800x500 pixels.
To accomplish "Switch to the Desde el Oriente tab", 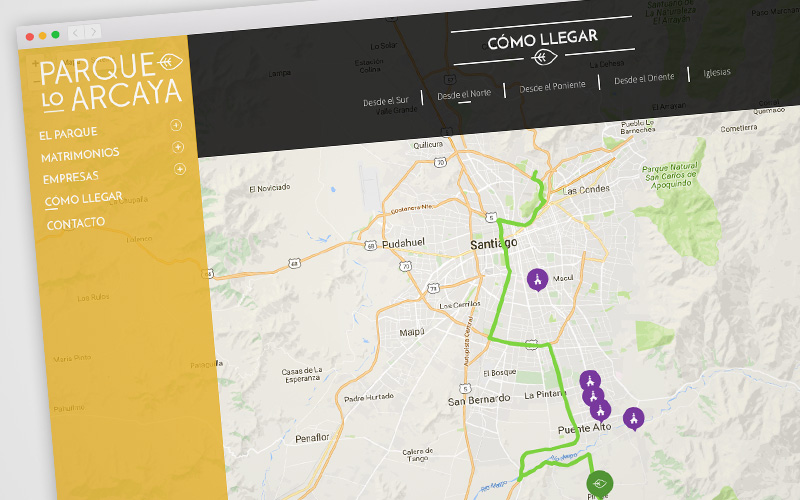I will 644,79.
